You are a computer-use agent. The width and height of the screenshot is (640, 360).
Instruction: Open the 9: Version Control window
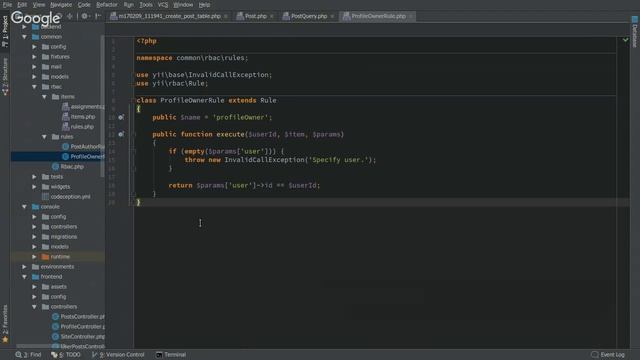click(x=118, y=355)
